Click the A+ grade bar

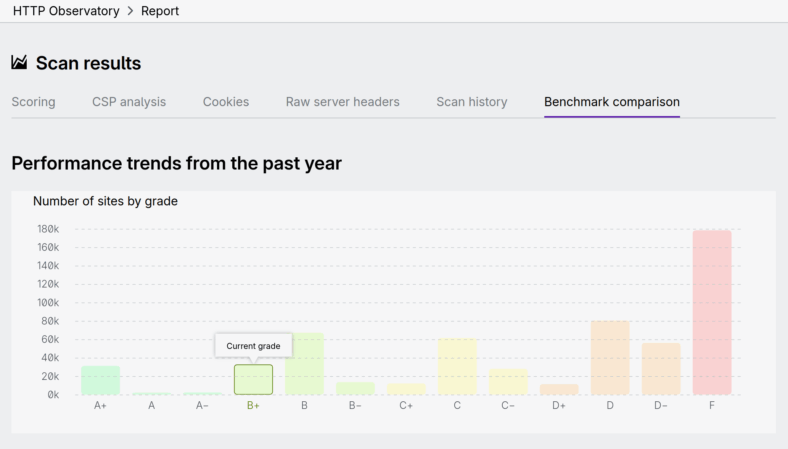pyautogui.click(x=100, y=380)
